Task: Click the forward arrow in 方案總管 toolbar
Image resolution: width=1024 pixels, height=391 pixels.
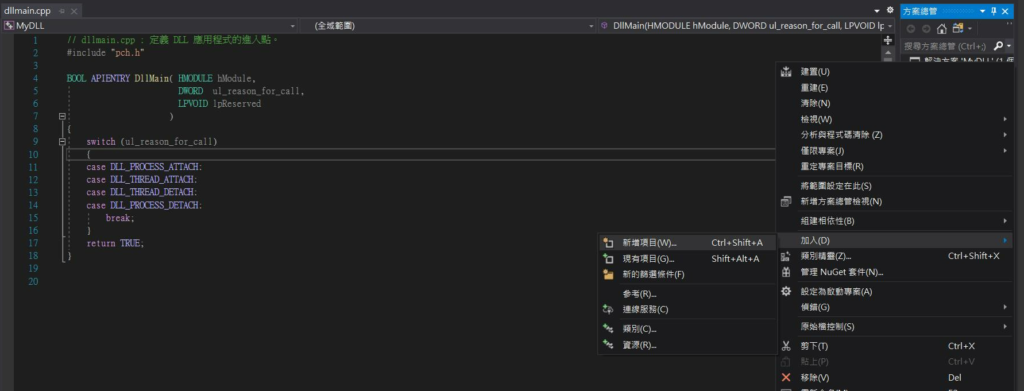Action: coord(926,29)
